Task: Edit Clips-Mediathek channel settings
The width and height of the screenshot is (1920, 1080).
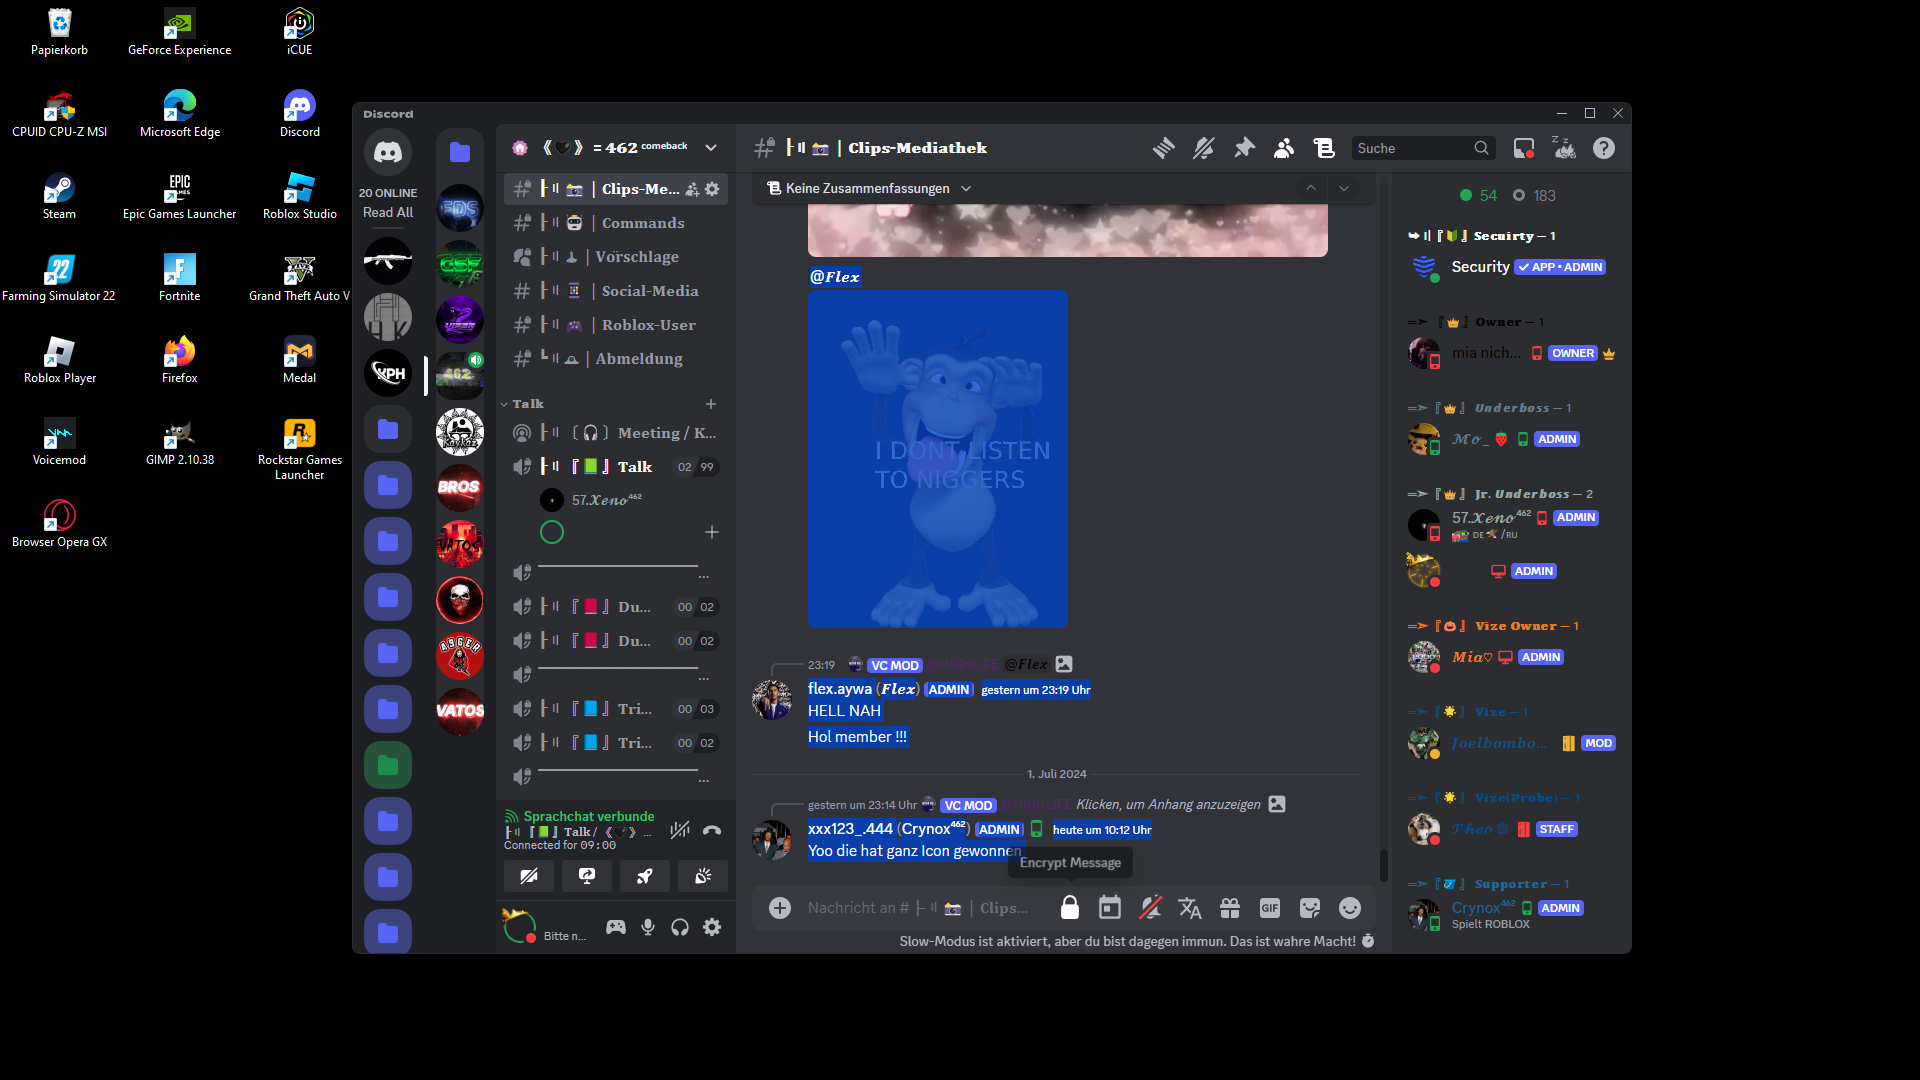Action: (712, 189)
